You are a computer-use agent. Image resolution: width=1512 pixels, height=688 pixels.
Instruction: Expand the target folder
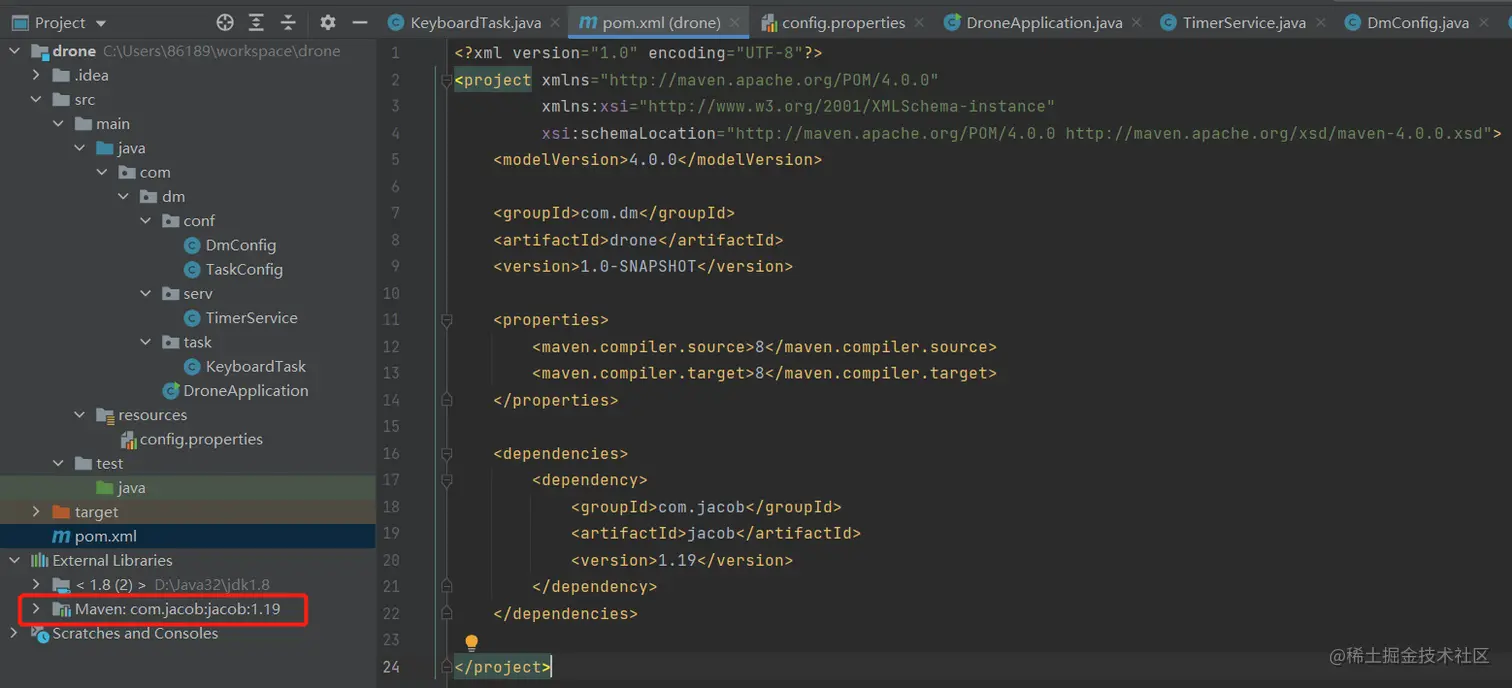[x=37, y=512]
